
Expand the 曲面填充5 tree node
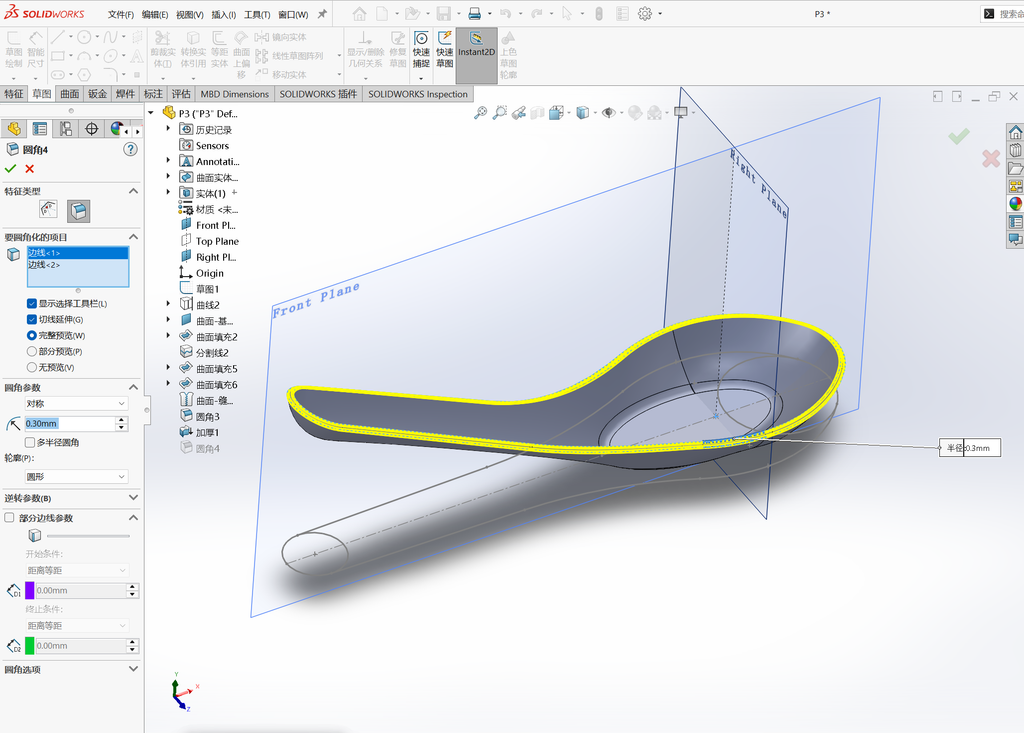click(x=168, y=368)
